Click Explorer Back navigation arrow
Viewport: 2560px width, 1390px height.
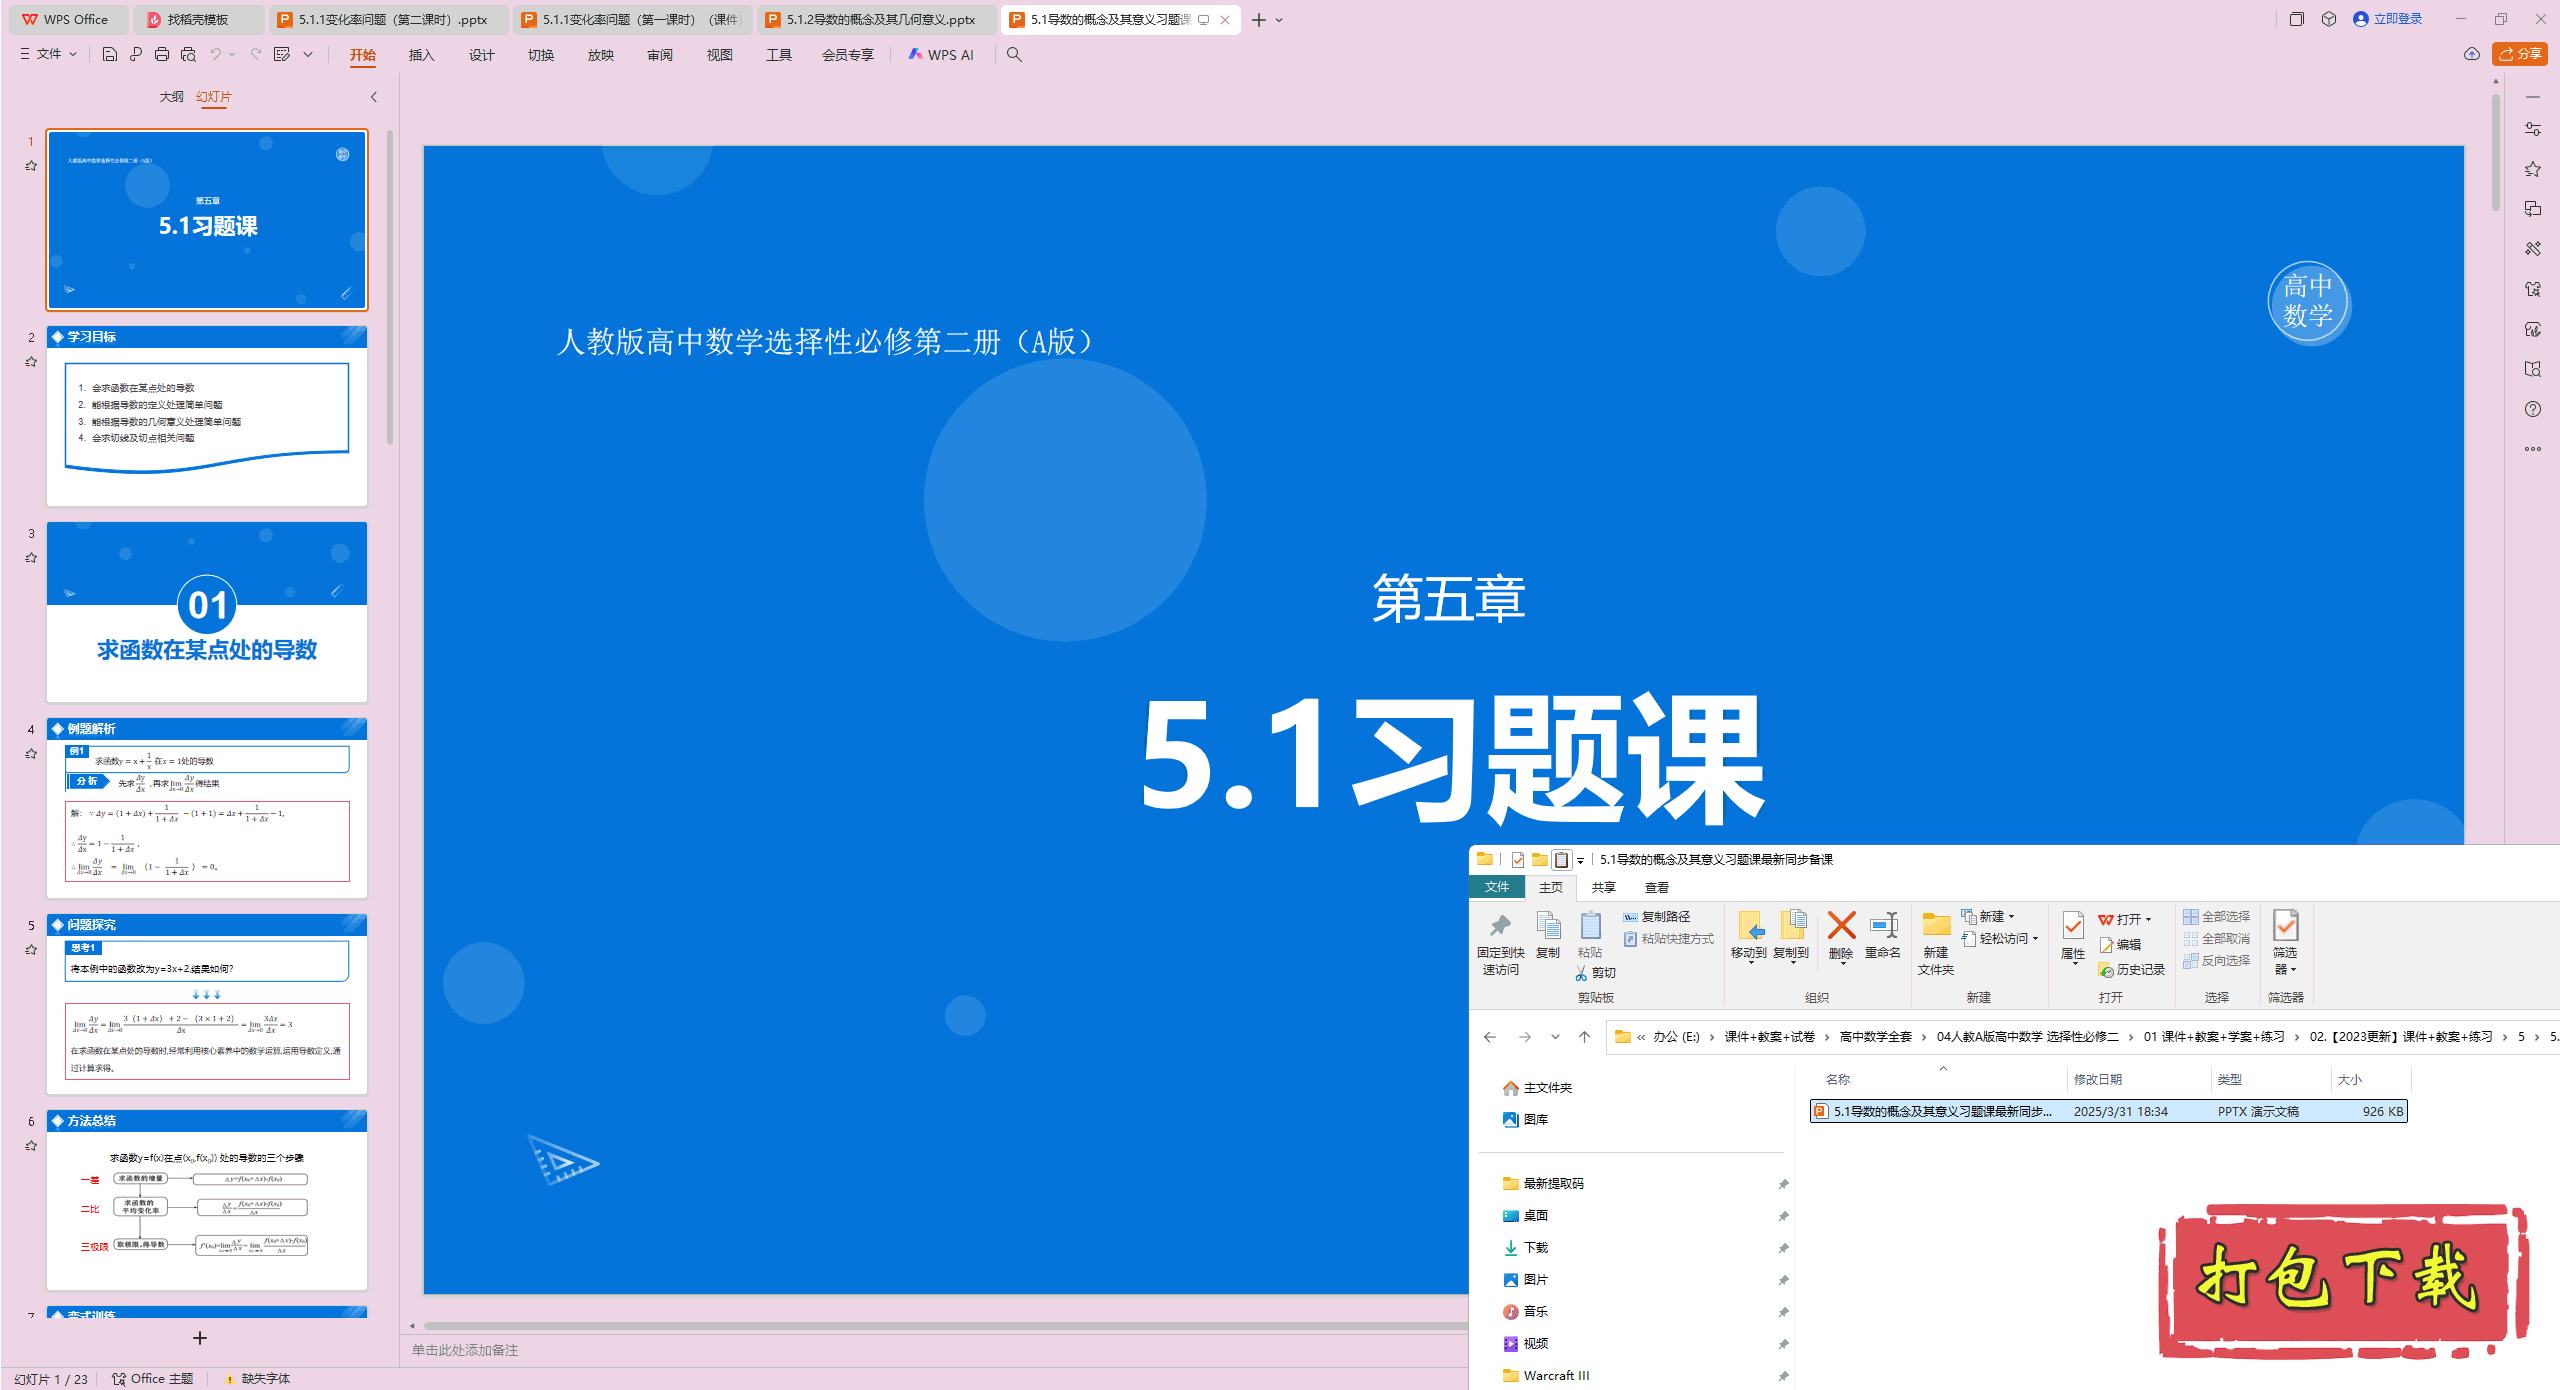click(x=1490, y=1037)
